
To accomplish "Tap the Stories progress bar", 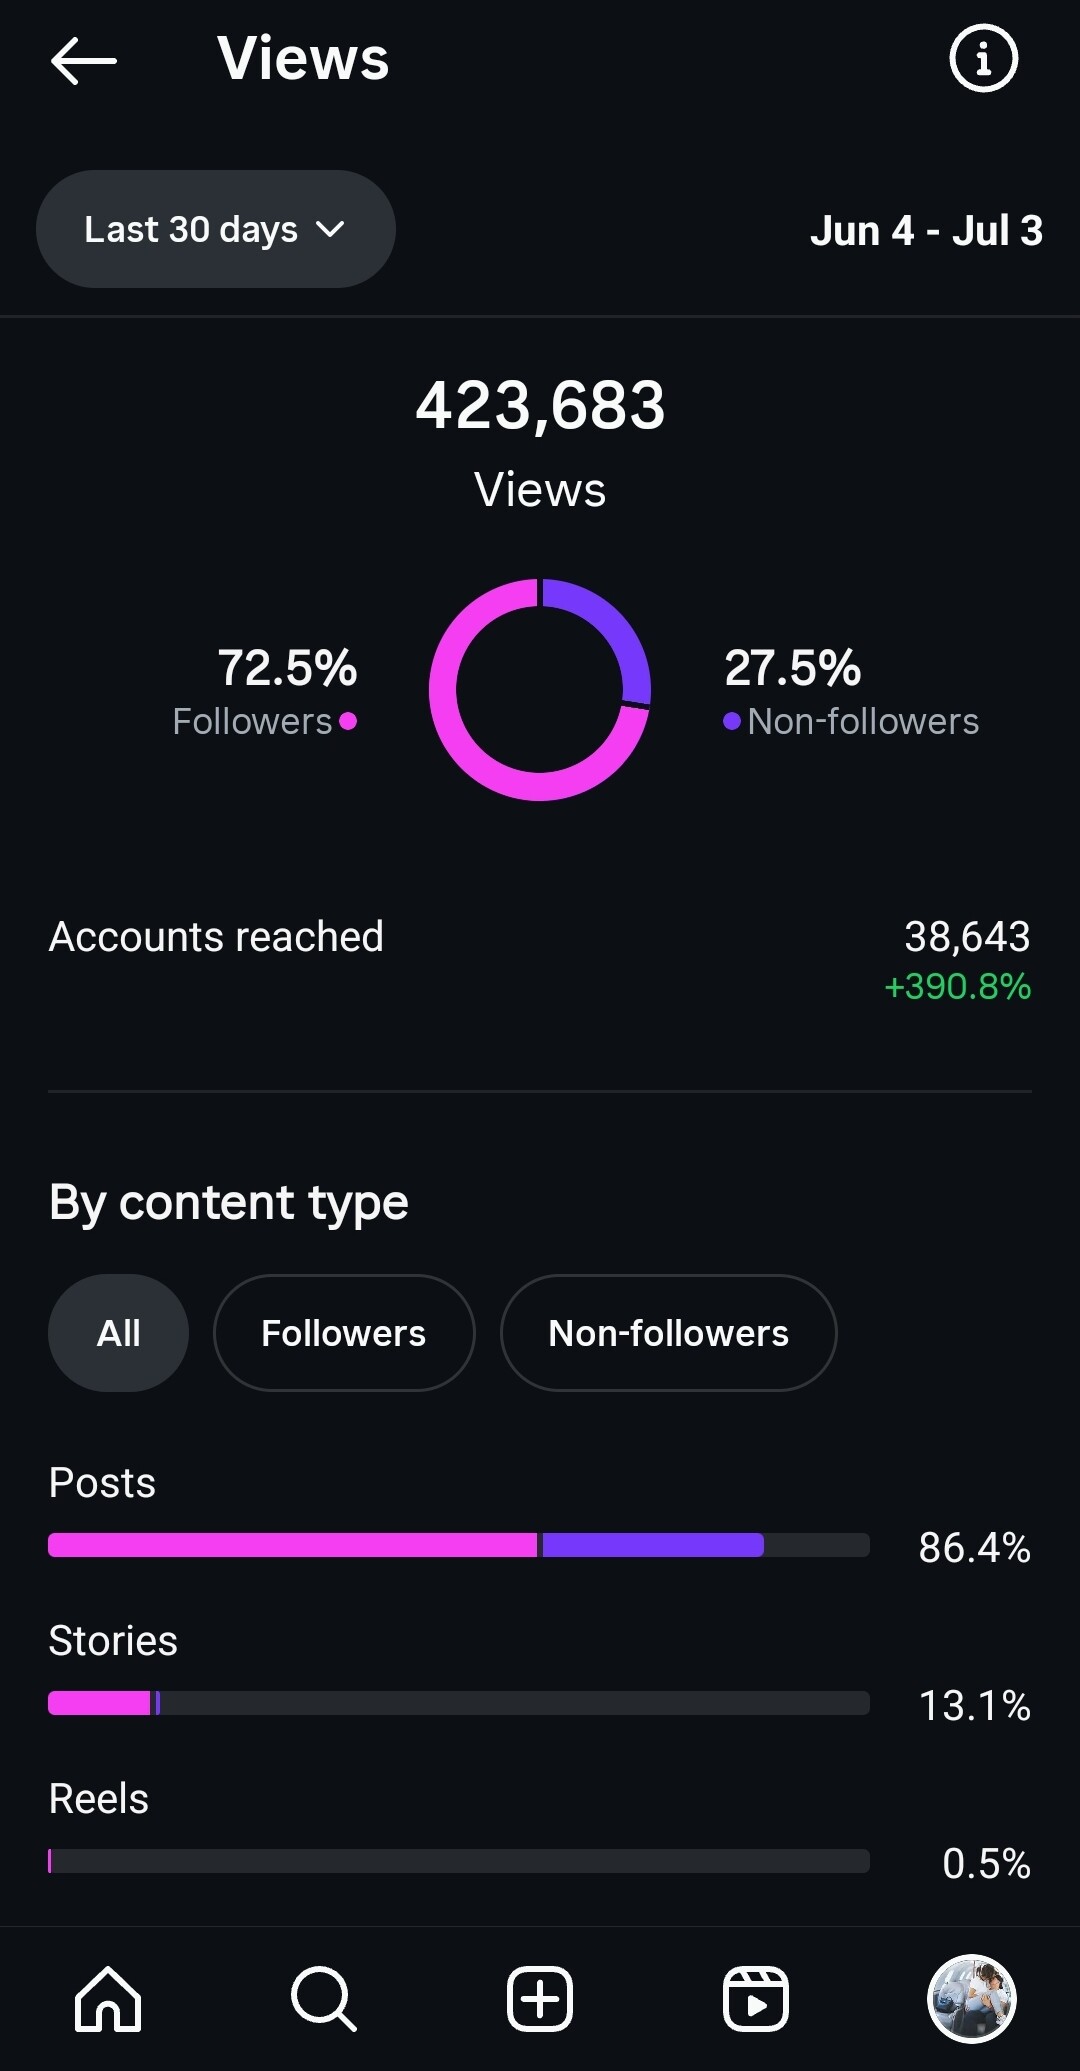I will 459,1703.
